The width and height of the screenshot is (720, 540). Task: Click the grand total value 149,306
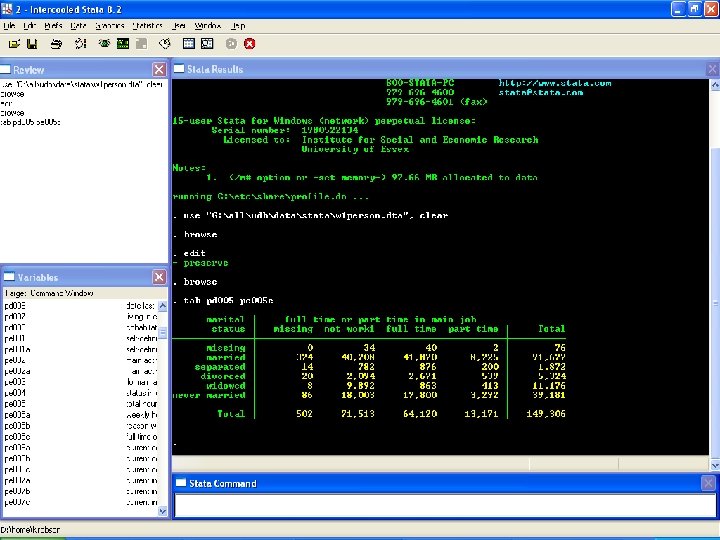546,414
